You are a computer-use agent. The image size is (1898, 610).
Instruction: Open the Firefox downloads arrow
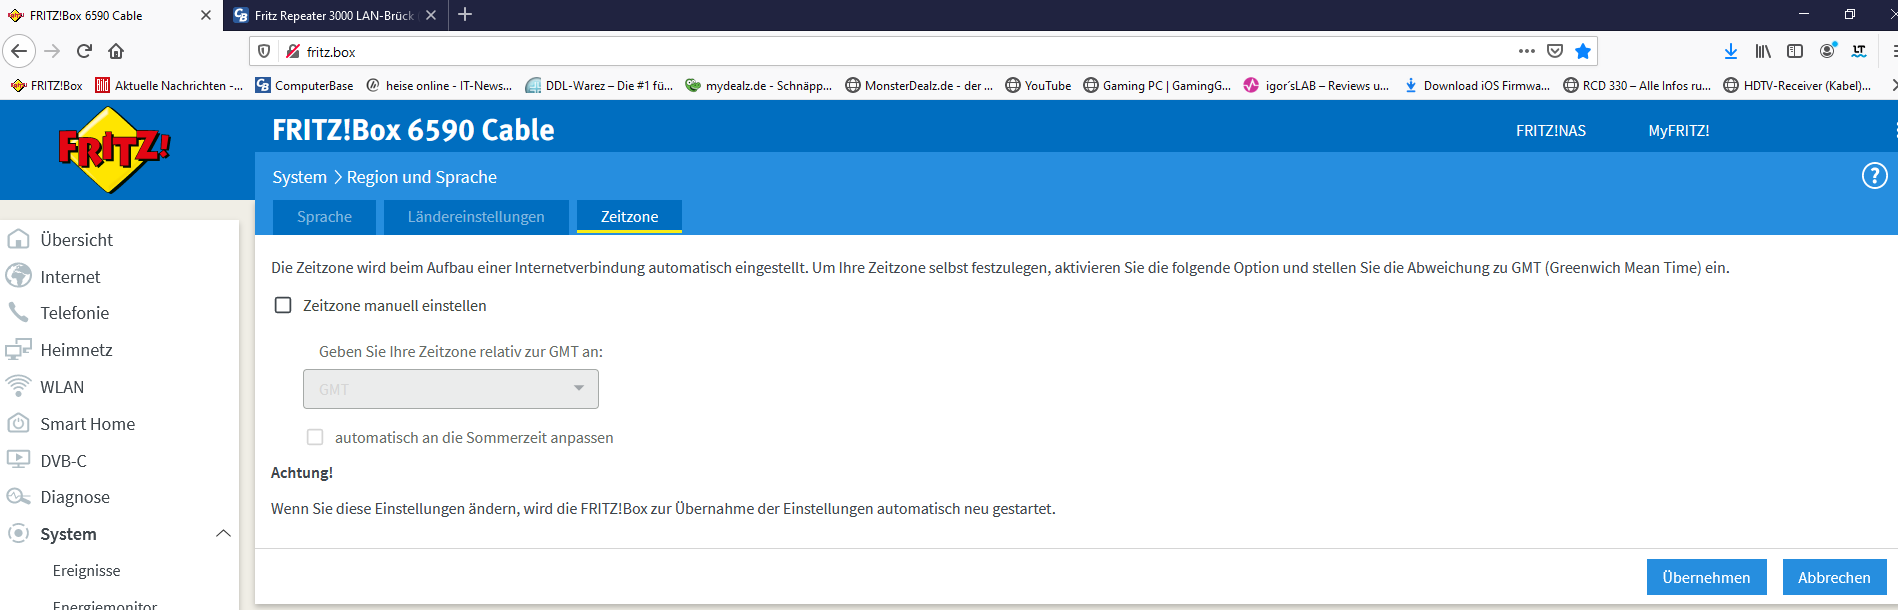click(x=1731, y=51)
